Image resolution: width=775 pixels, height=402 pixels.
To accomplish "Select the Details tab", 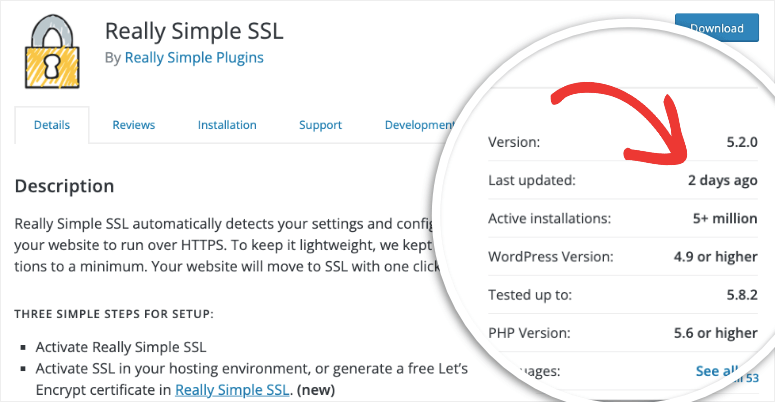I will pyautogui.click(x=52, y=125).
